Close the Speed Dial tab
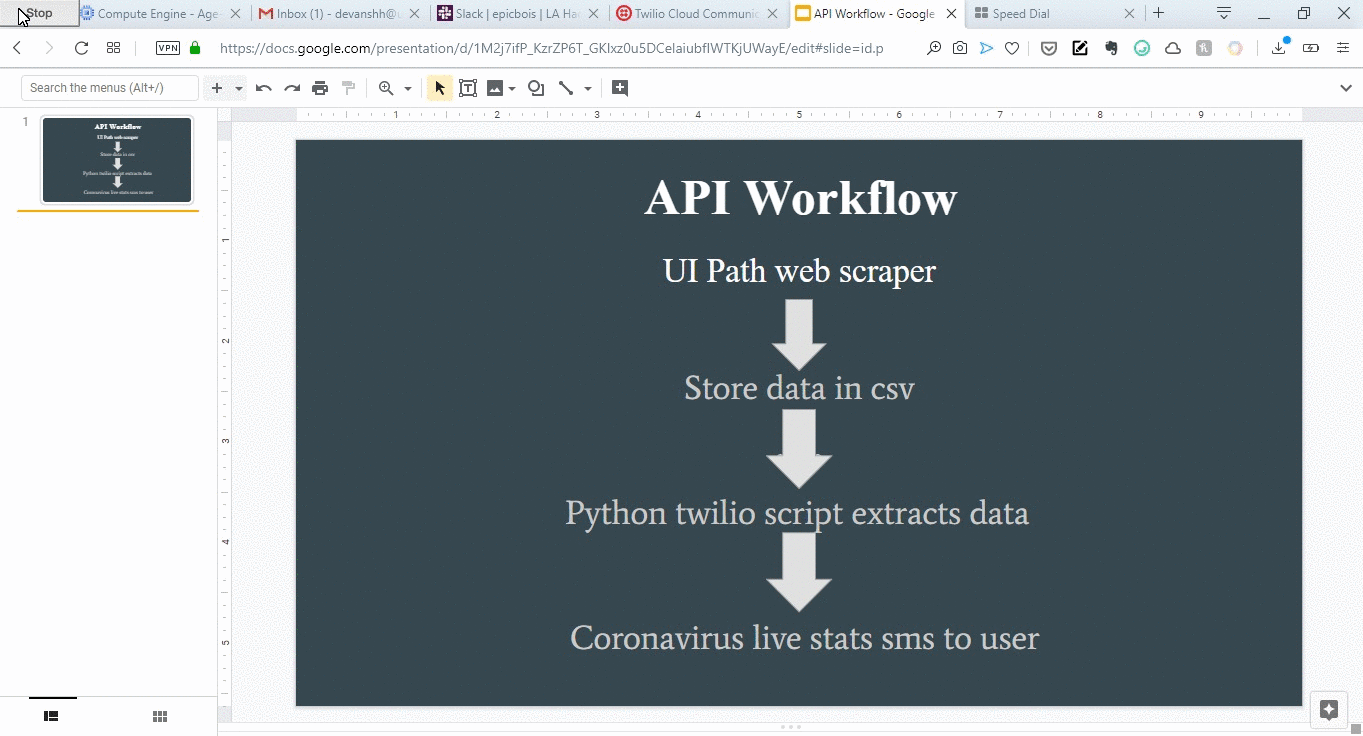Image resolution: width=1363 pixels, height=736 pixels. (1129, 14)
